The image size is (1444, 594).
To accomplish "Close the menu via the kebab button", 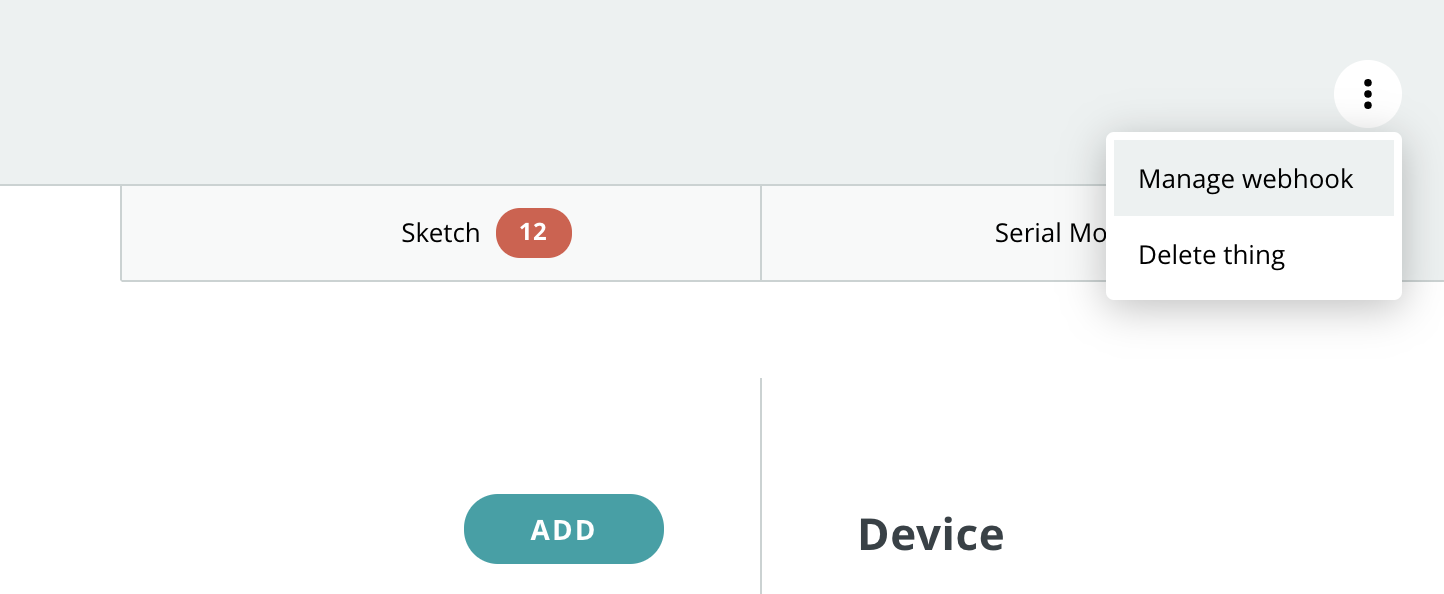I will (x=1367, y=94).
